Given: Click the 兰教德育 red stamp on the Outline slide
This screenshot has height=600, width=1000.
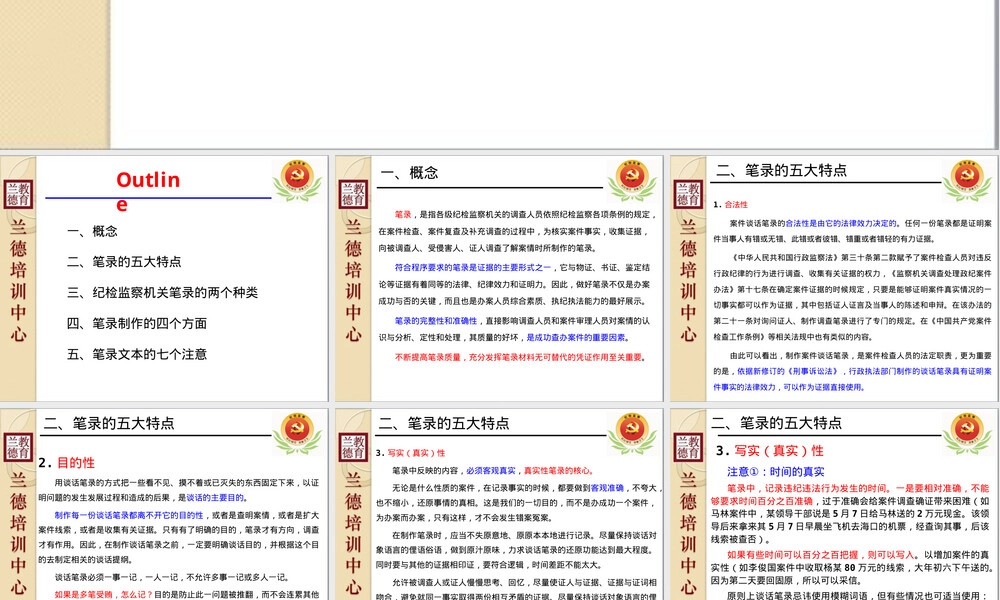Looking at the screenshot, I should point(18,194).
